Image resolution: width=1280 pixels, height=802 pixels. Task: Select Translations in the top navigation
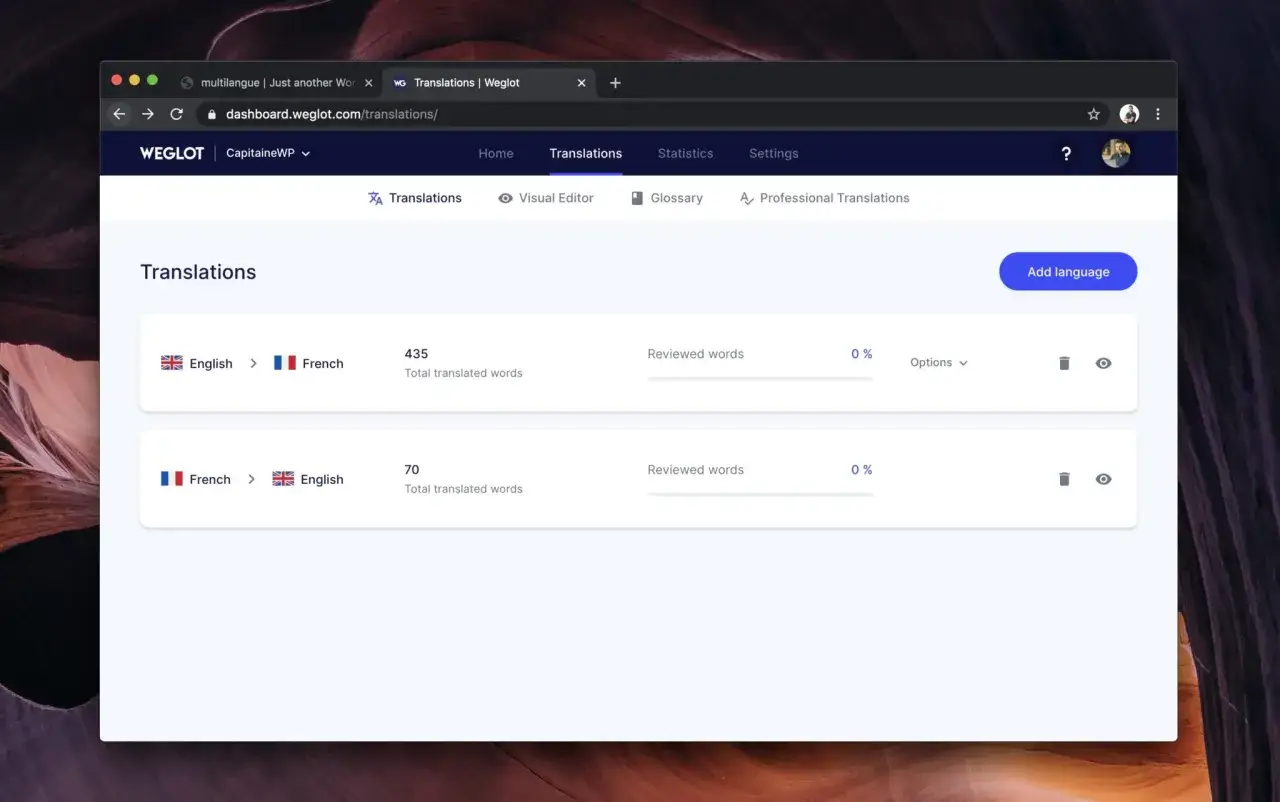(x=586, y=153)
